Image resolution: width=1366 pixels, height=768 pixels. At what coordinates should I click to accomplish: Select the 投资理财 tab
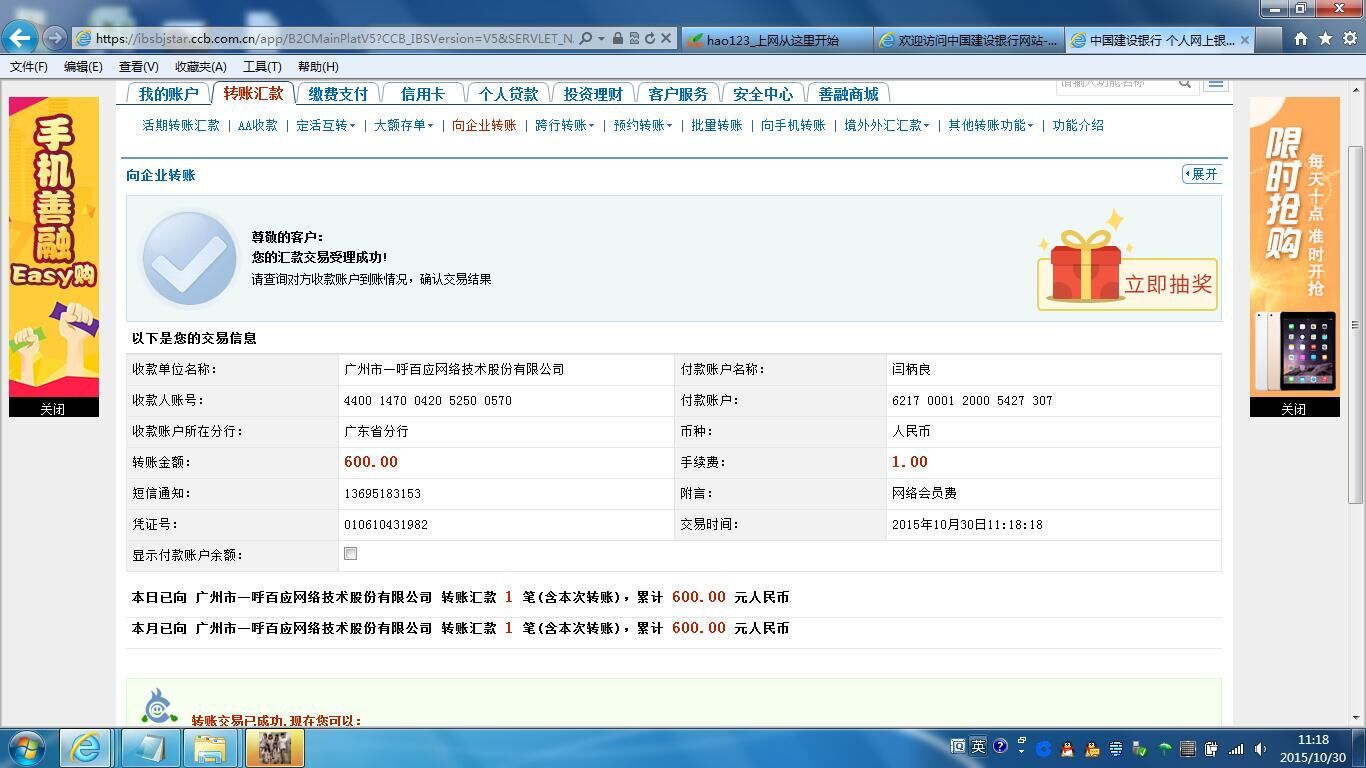coord(592,94)
